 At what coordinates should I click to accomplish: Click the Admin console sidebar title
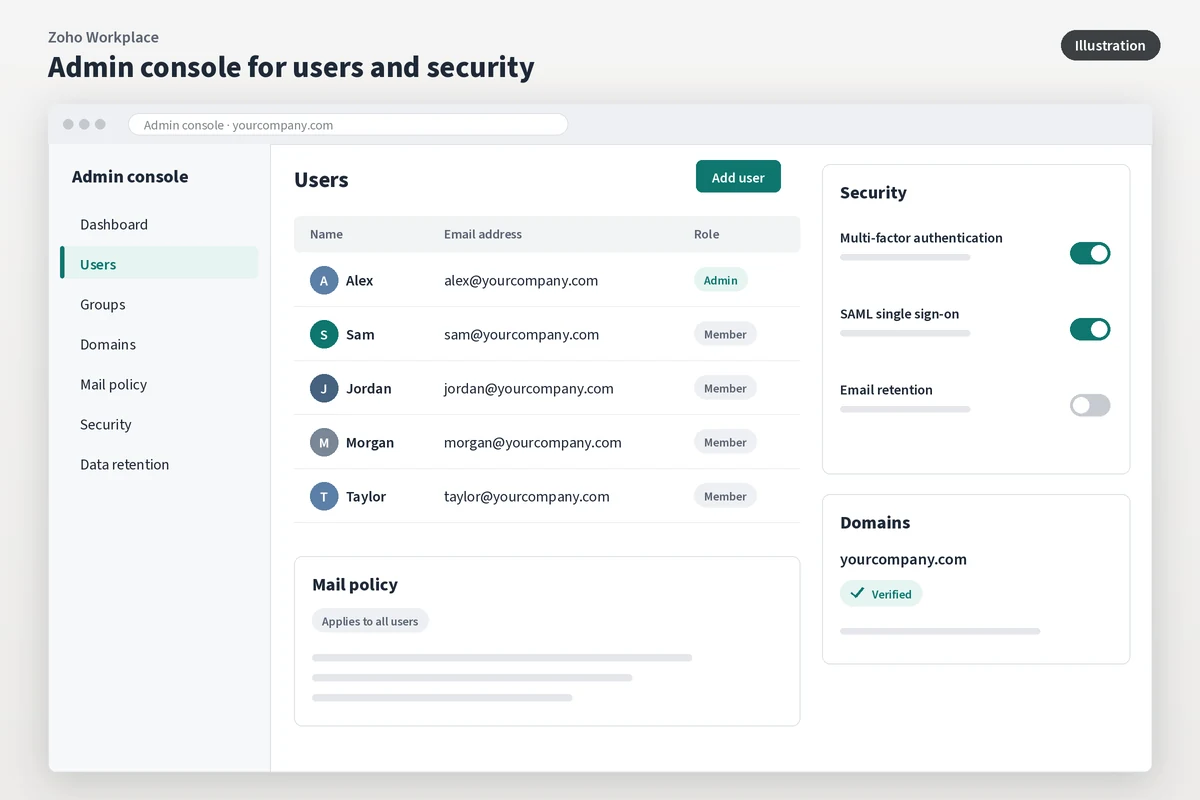[x=130, y=176]
